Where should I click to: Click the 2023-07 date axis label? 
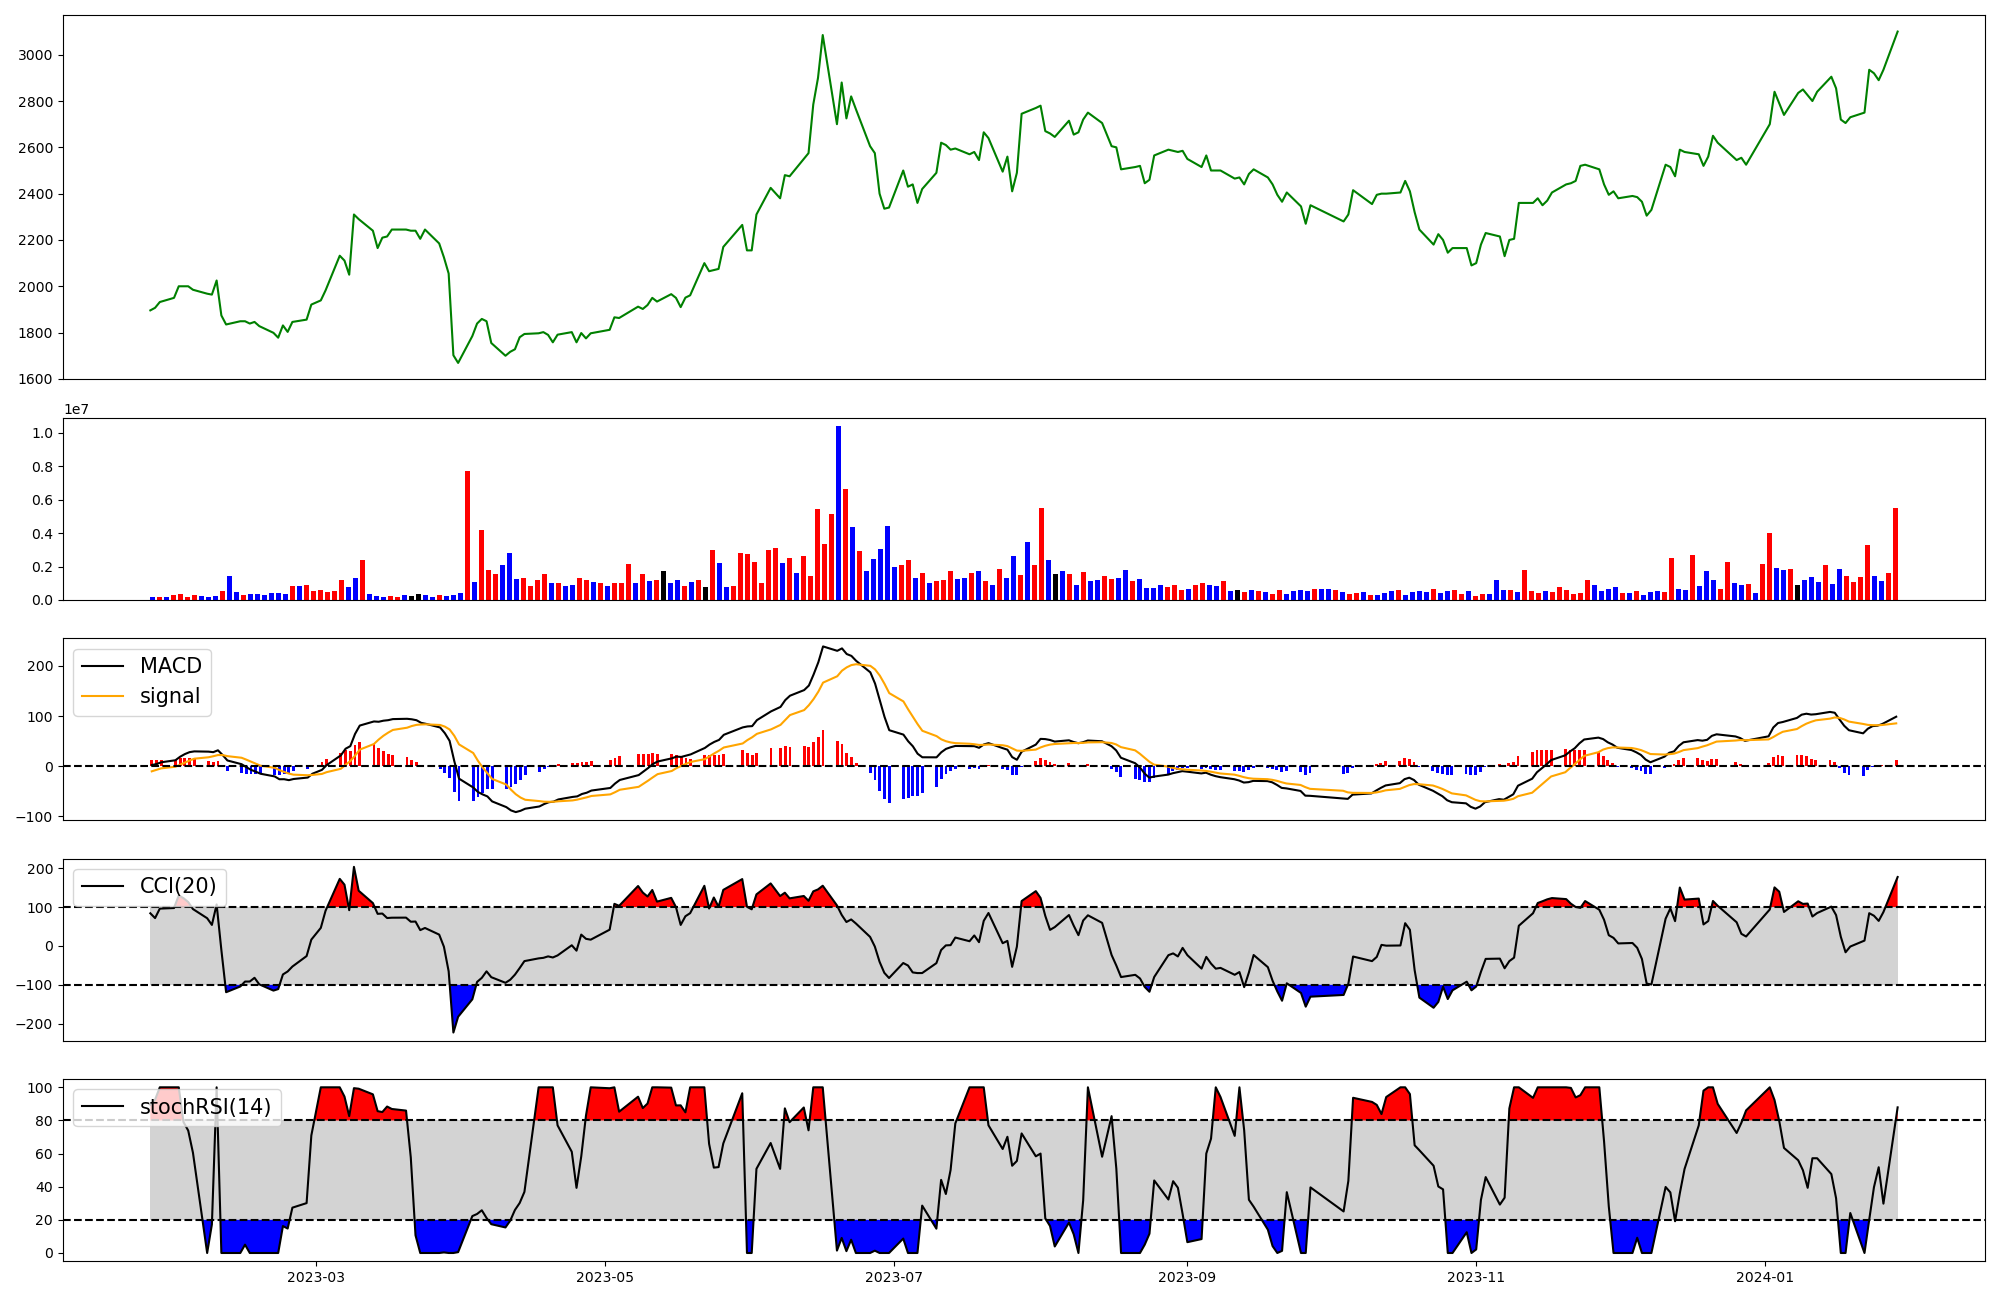pyautogui.click(x=893, y=1277)
